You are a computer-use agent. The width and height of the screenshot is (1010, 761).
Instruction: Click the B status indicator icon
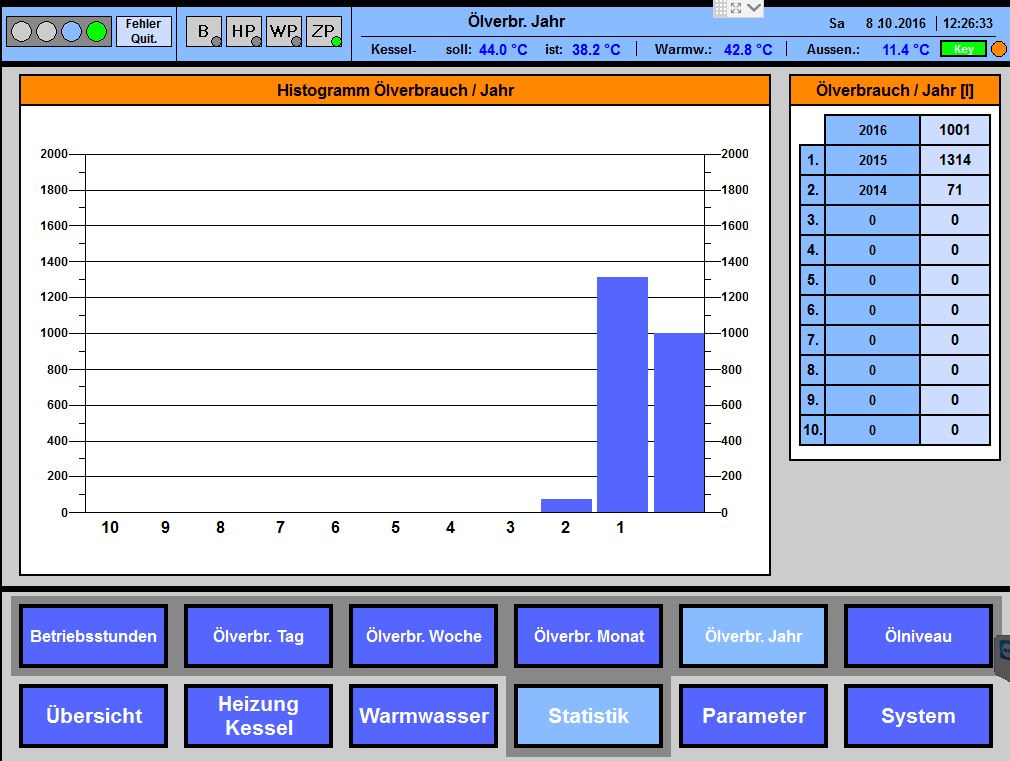[204, 32]
